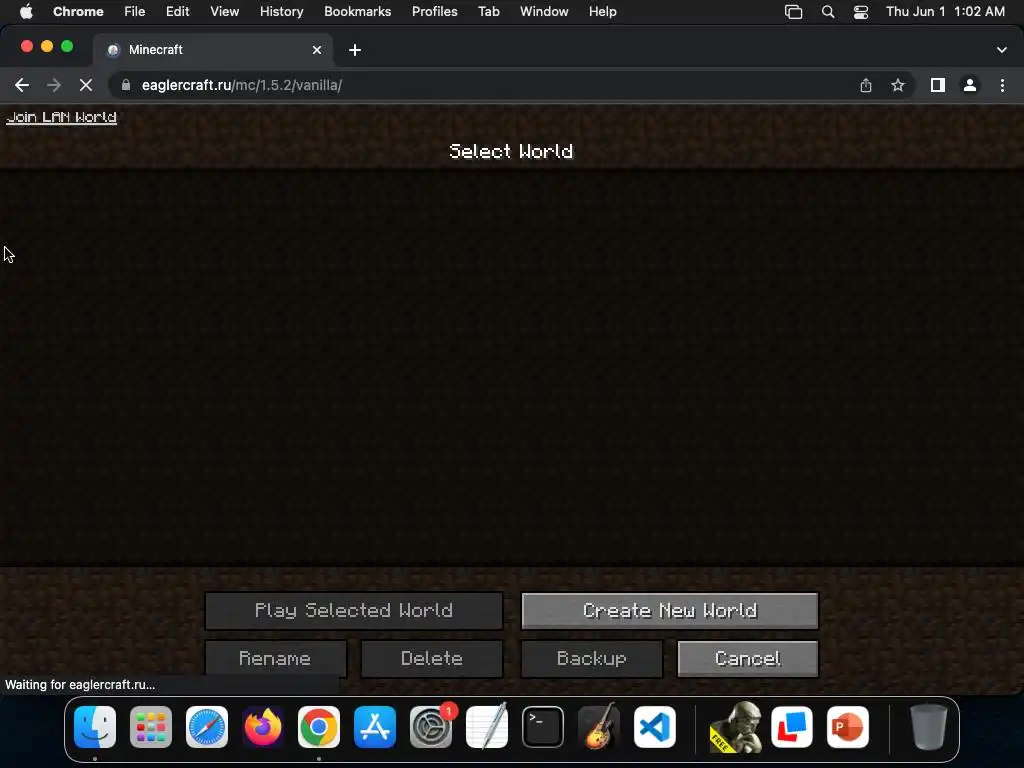Open the Help menu
1024x768 pixels.
pos(602,12)
